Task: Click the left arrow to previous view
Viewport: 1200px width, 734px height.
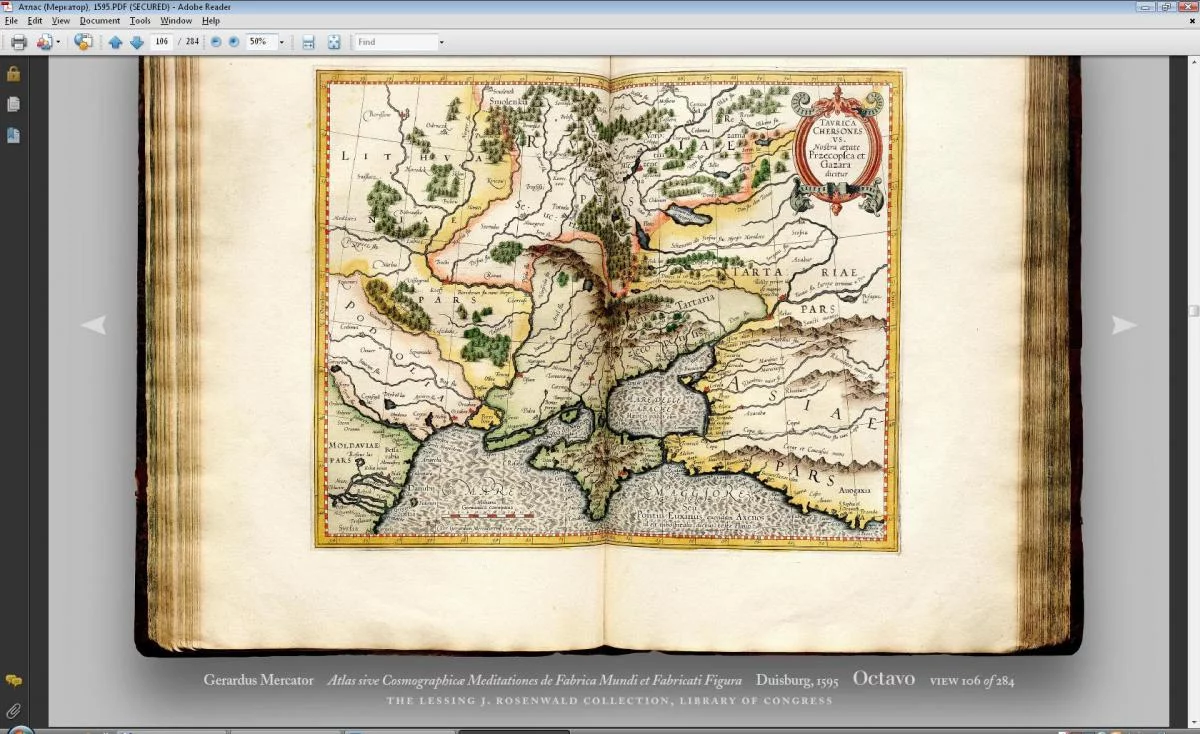Action: point(93,325)
